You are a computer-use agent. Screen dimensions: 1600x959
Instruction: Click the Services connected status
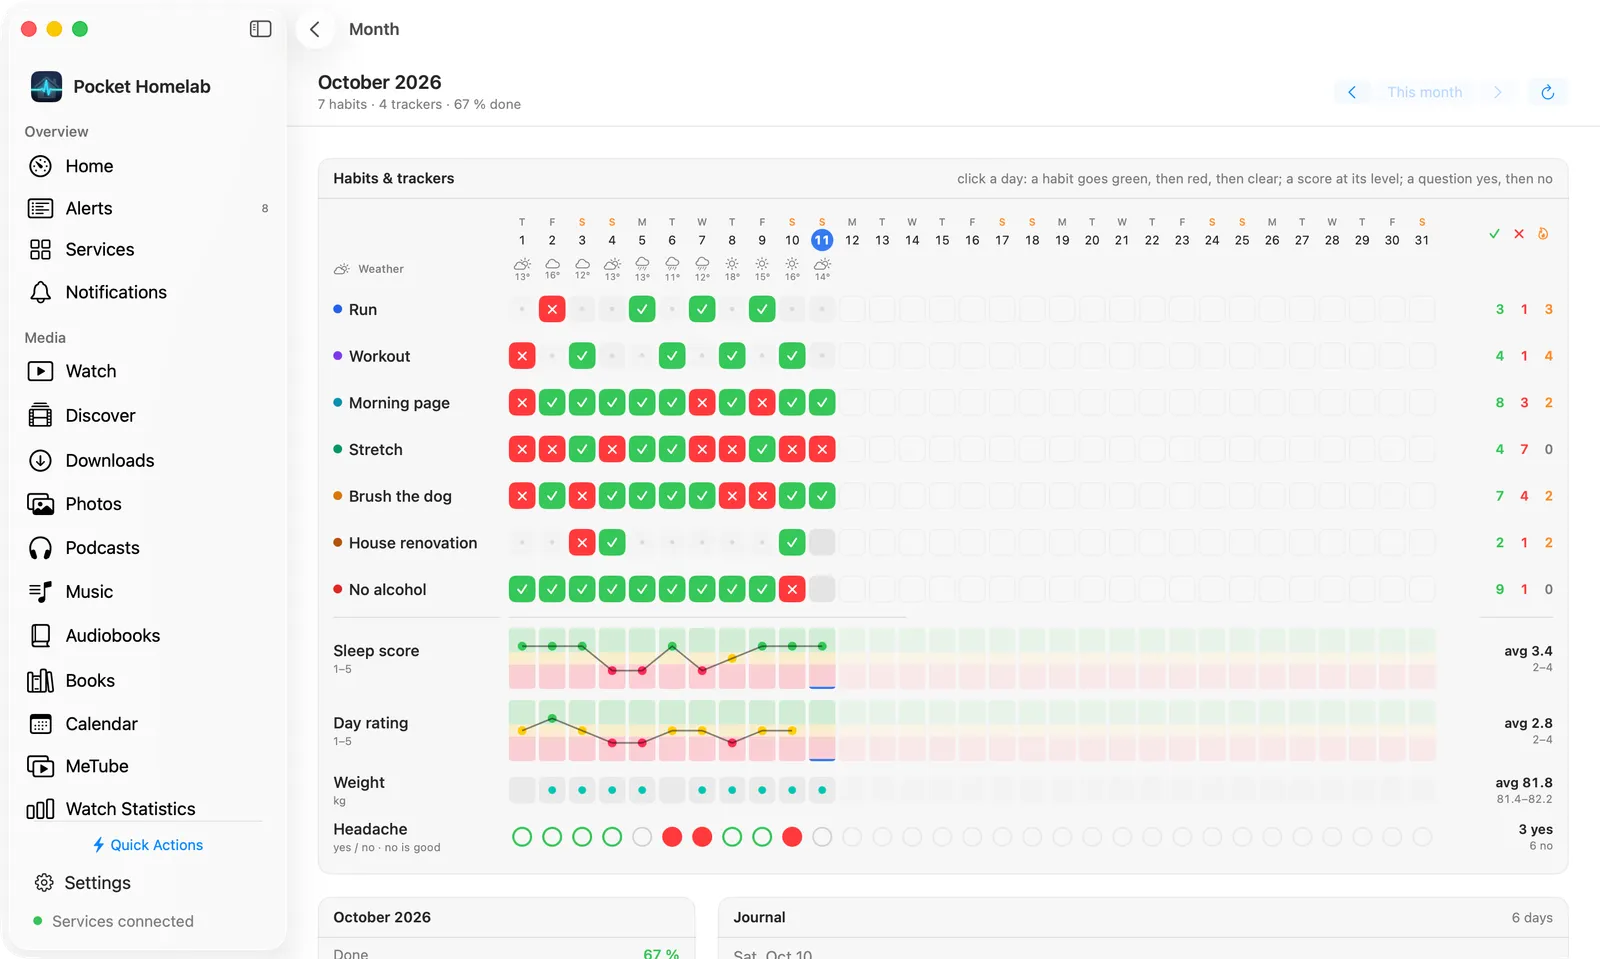113,921
